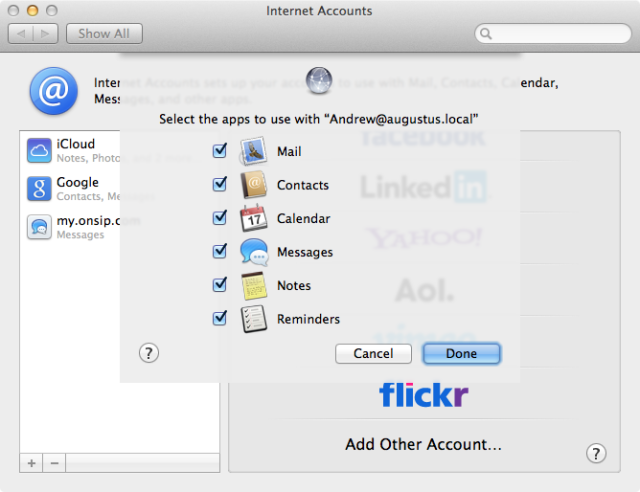Click the Cancel button
This screenshot has width=640, height=492.
click(x=373, y=353)
